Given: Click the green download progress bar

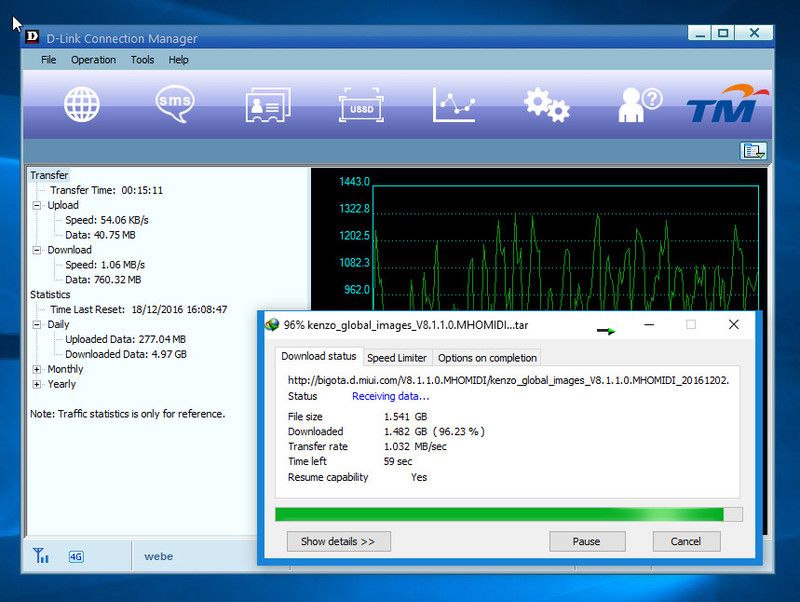Looking at the screenshot, I should pyautogui.click(x=500, y=514).
